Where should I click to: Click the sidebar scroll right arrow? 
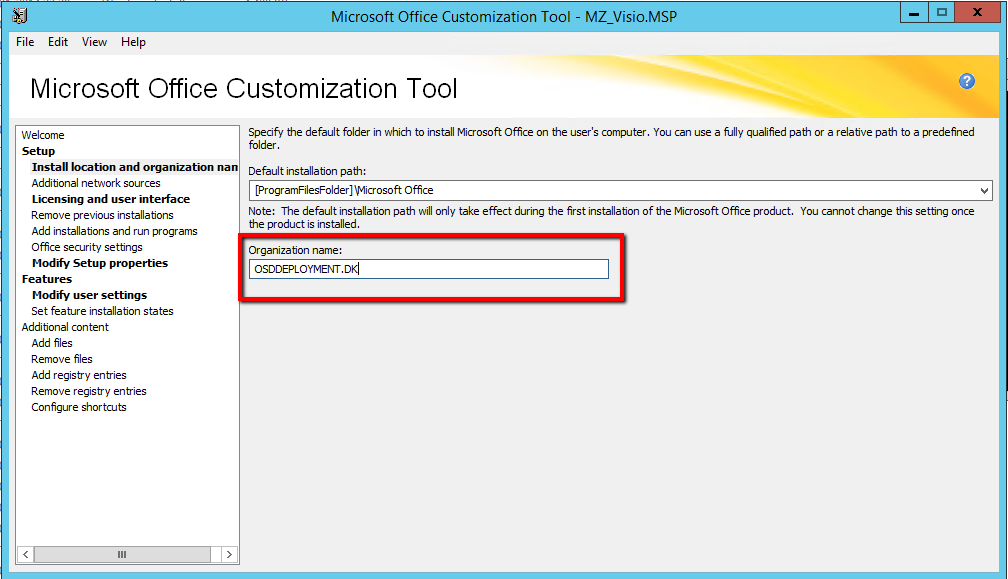coord(229,554)
